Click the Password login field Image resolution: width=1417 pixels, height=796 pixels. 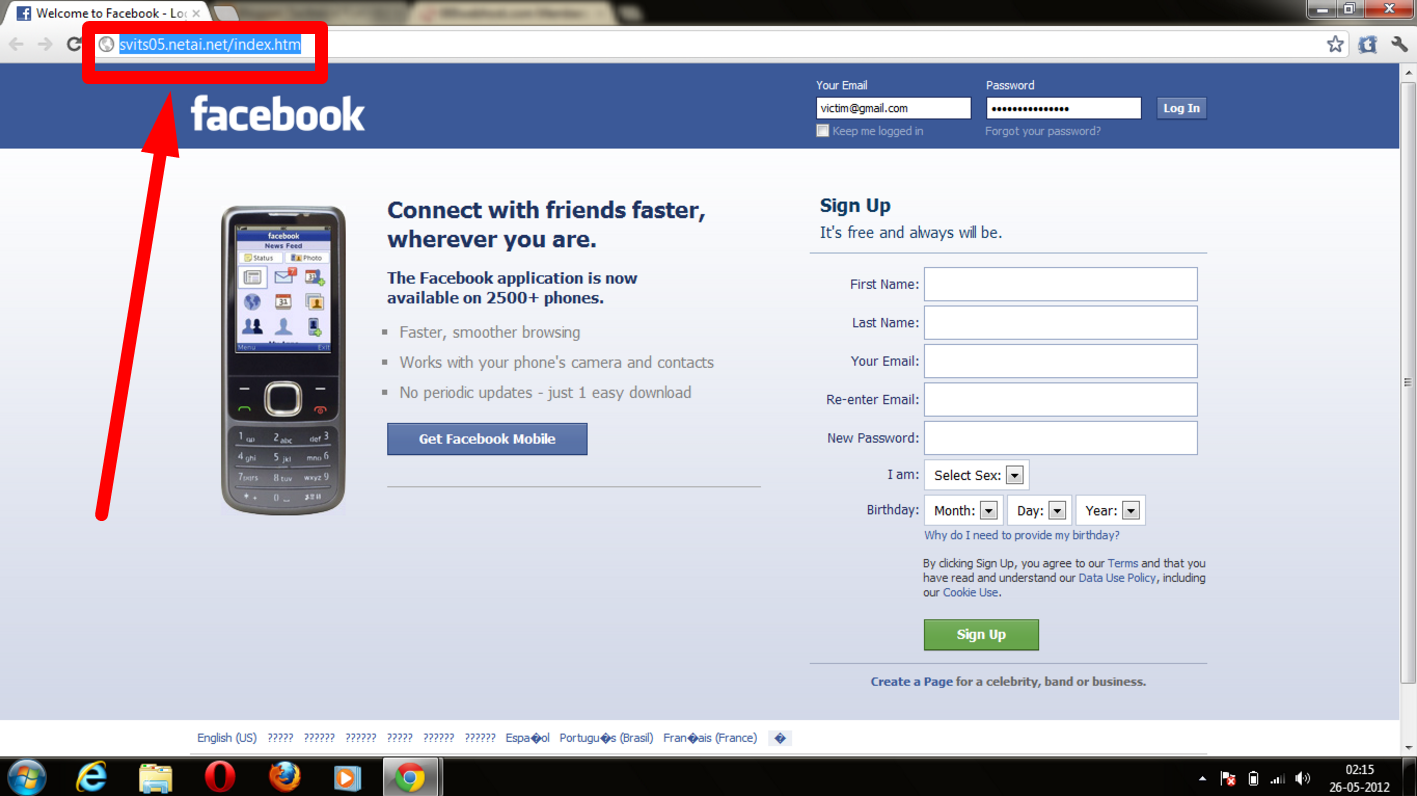click(1063, 108)
